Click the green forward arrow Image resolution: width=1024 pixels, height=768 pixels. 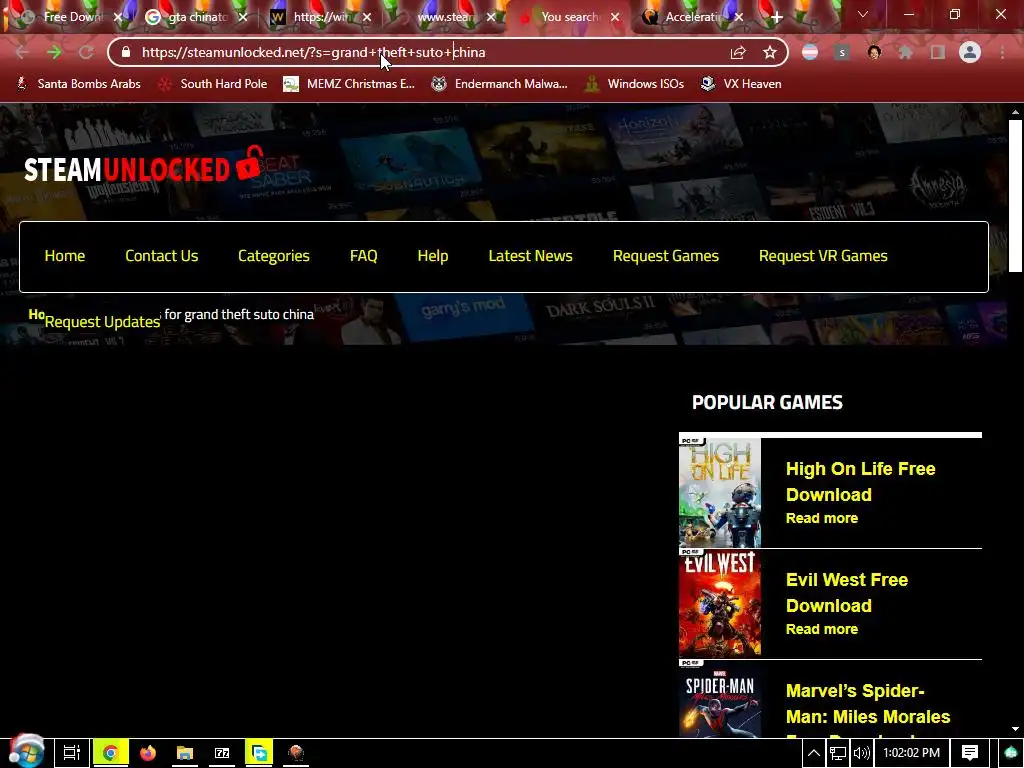(54, 52)
